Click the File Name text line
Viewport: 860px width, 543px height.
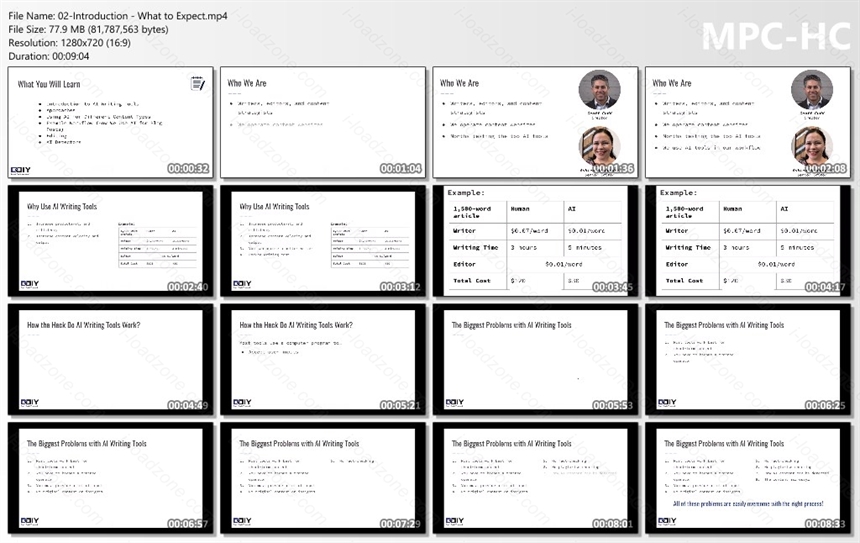pos(117,16)
